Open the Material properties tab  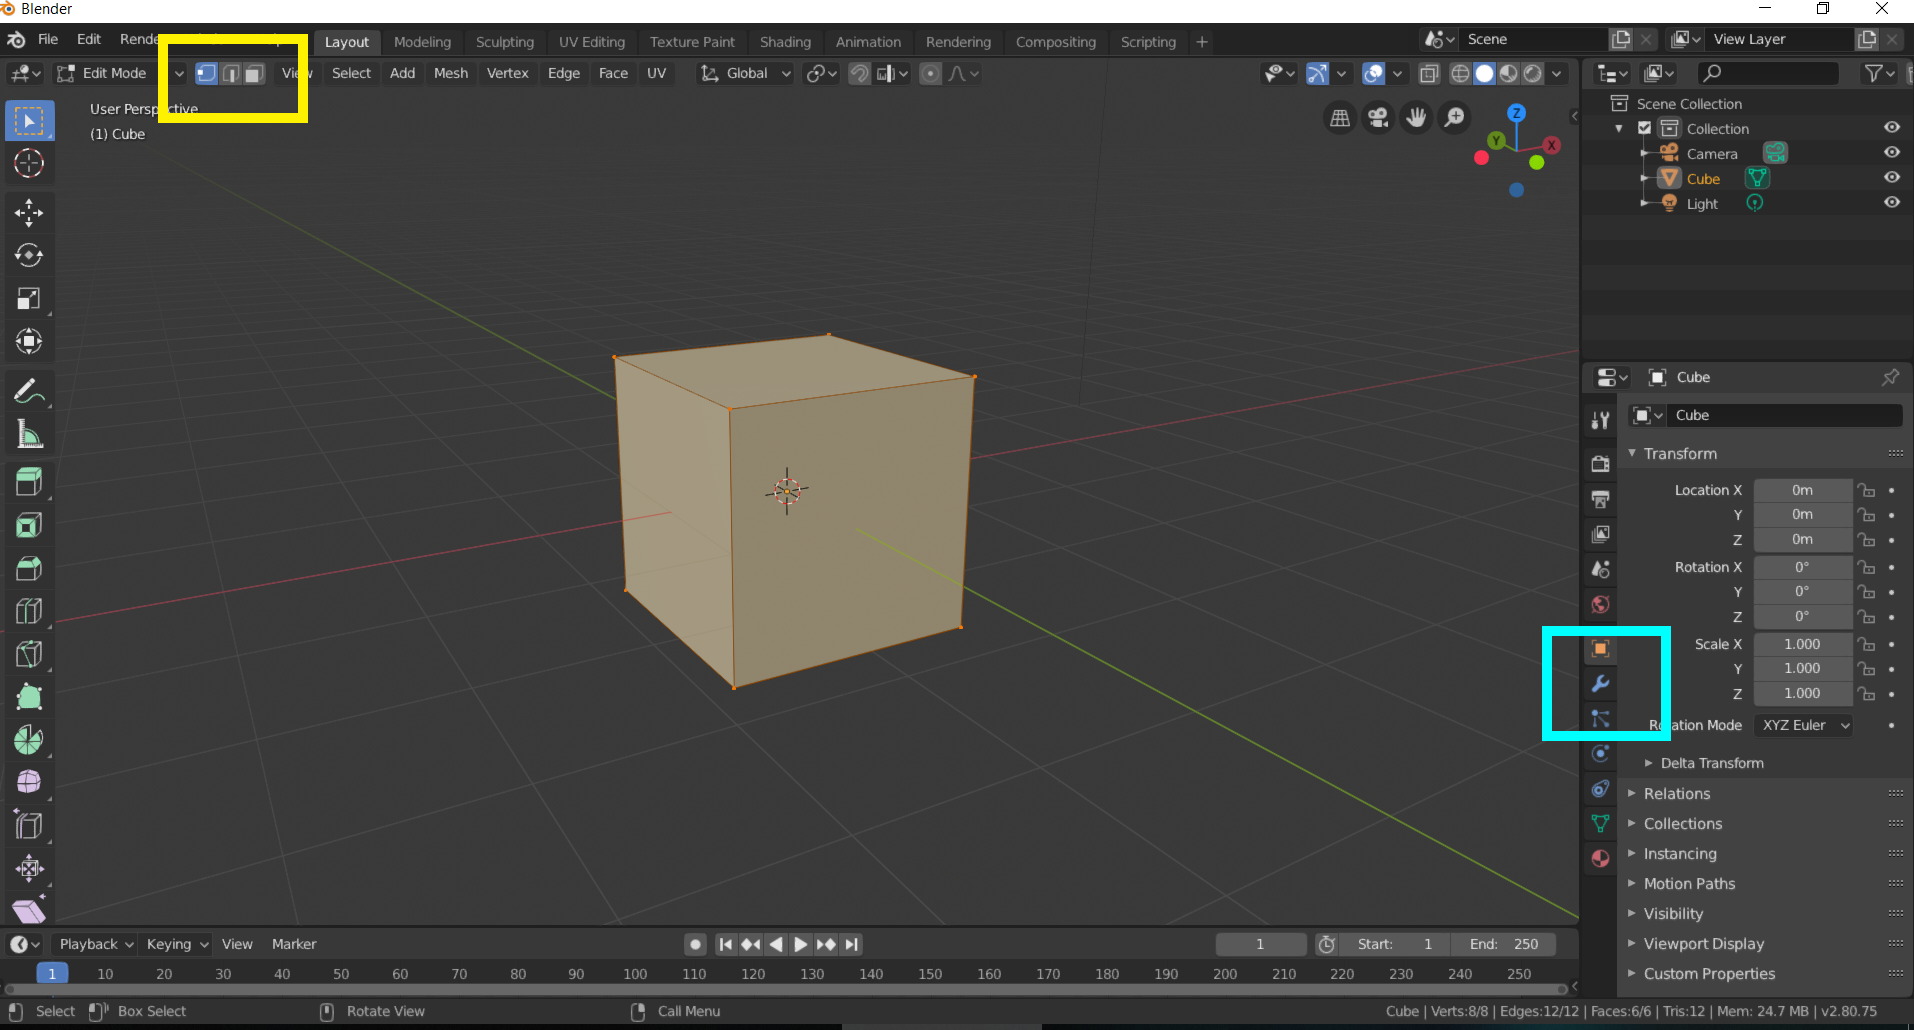[1600, 859]
